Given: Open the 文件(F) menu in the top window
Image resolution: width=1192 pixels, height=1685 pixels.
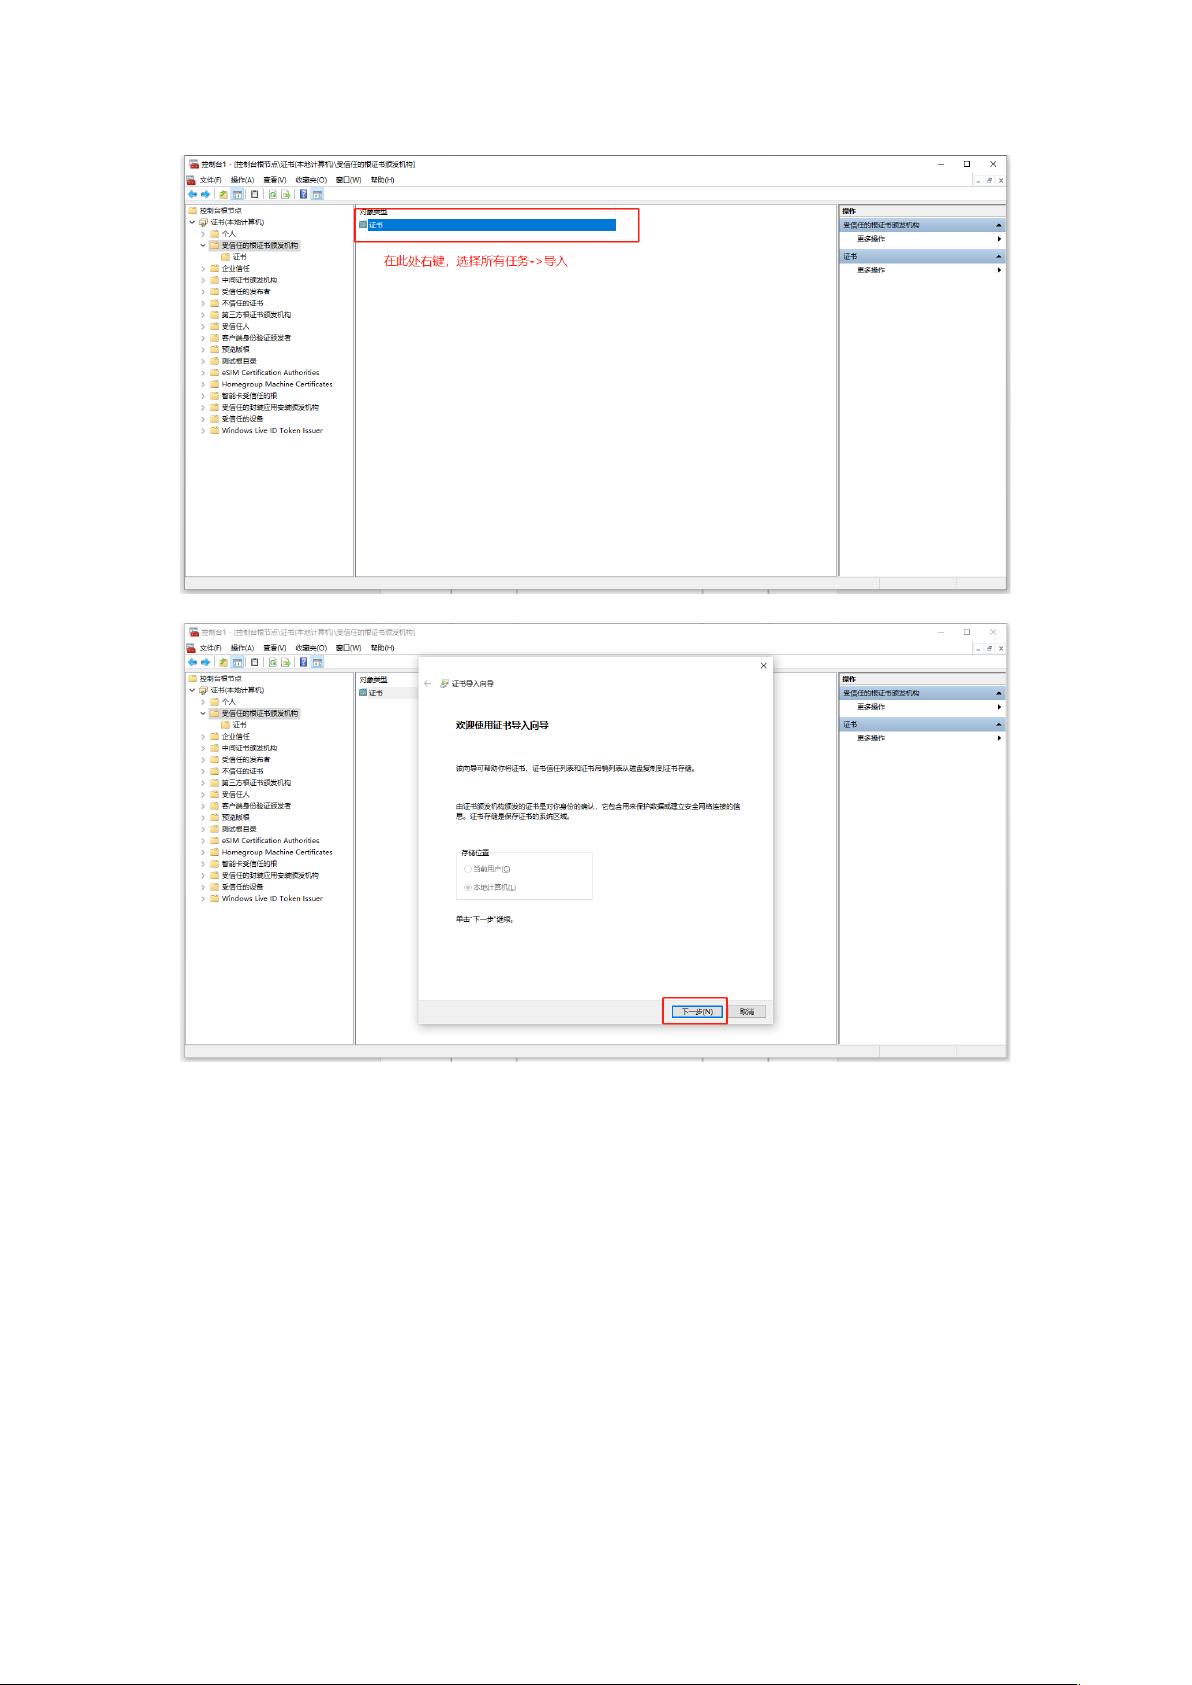Looking at the screenshot, I should 210,180.
